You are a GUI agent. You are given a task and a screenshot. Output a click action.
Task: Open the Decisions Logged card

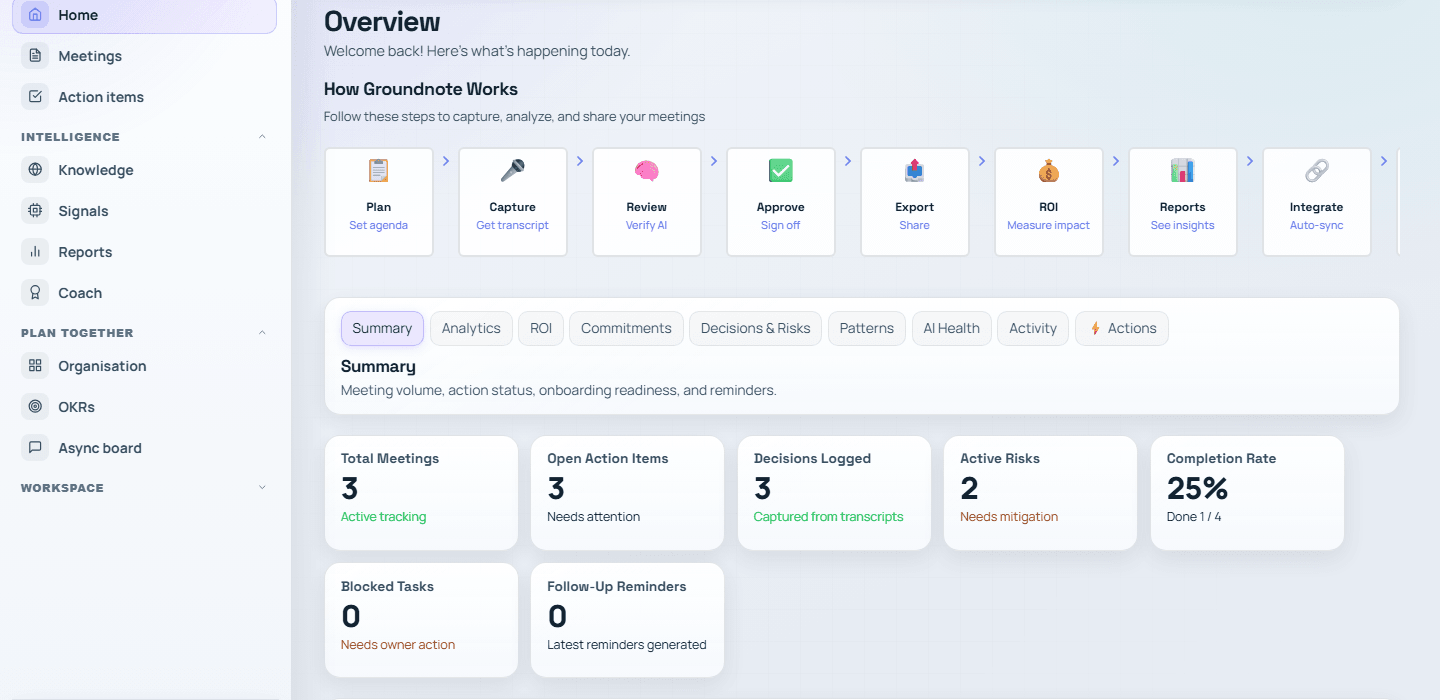point(834,493)
